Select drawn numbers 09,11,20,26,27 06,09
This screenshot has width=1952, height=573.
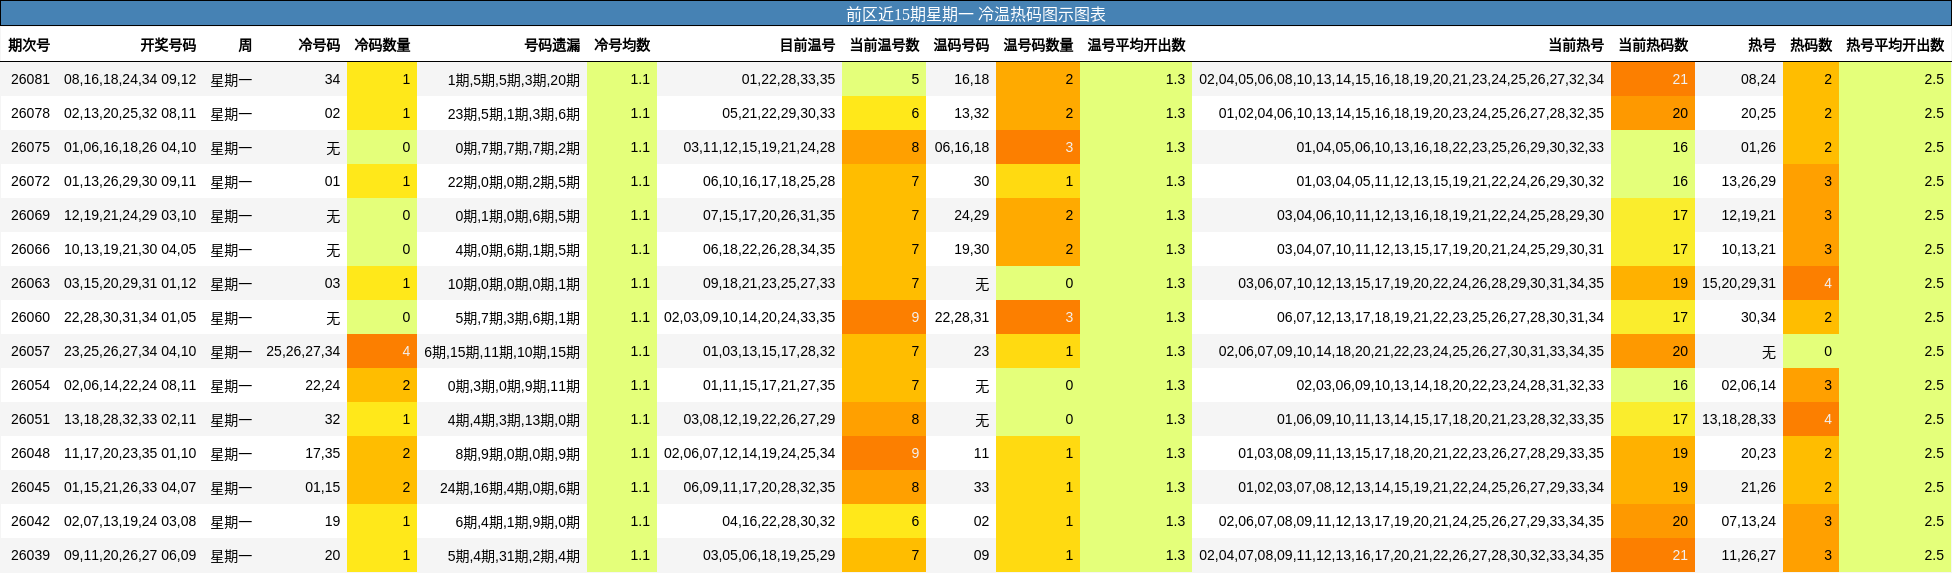[130, 555]
